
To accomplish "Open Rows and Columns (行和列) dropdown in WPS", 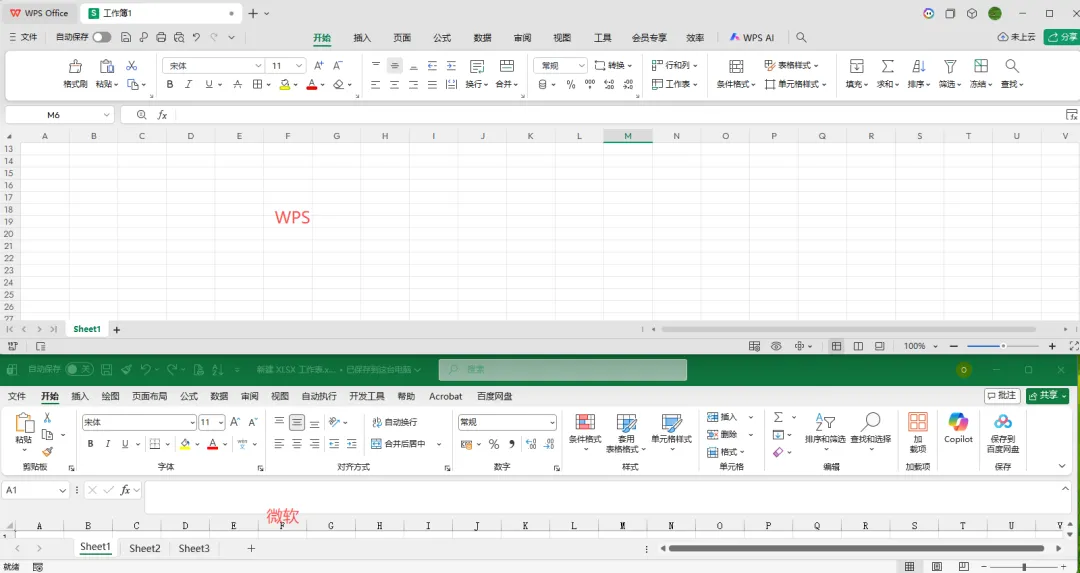I will 675,65.
